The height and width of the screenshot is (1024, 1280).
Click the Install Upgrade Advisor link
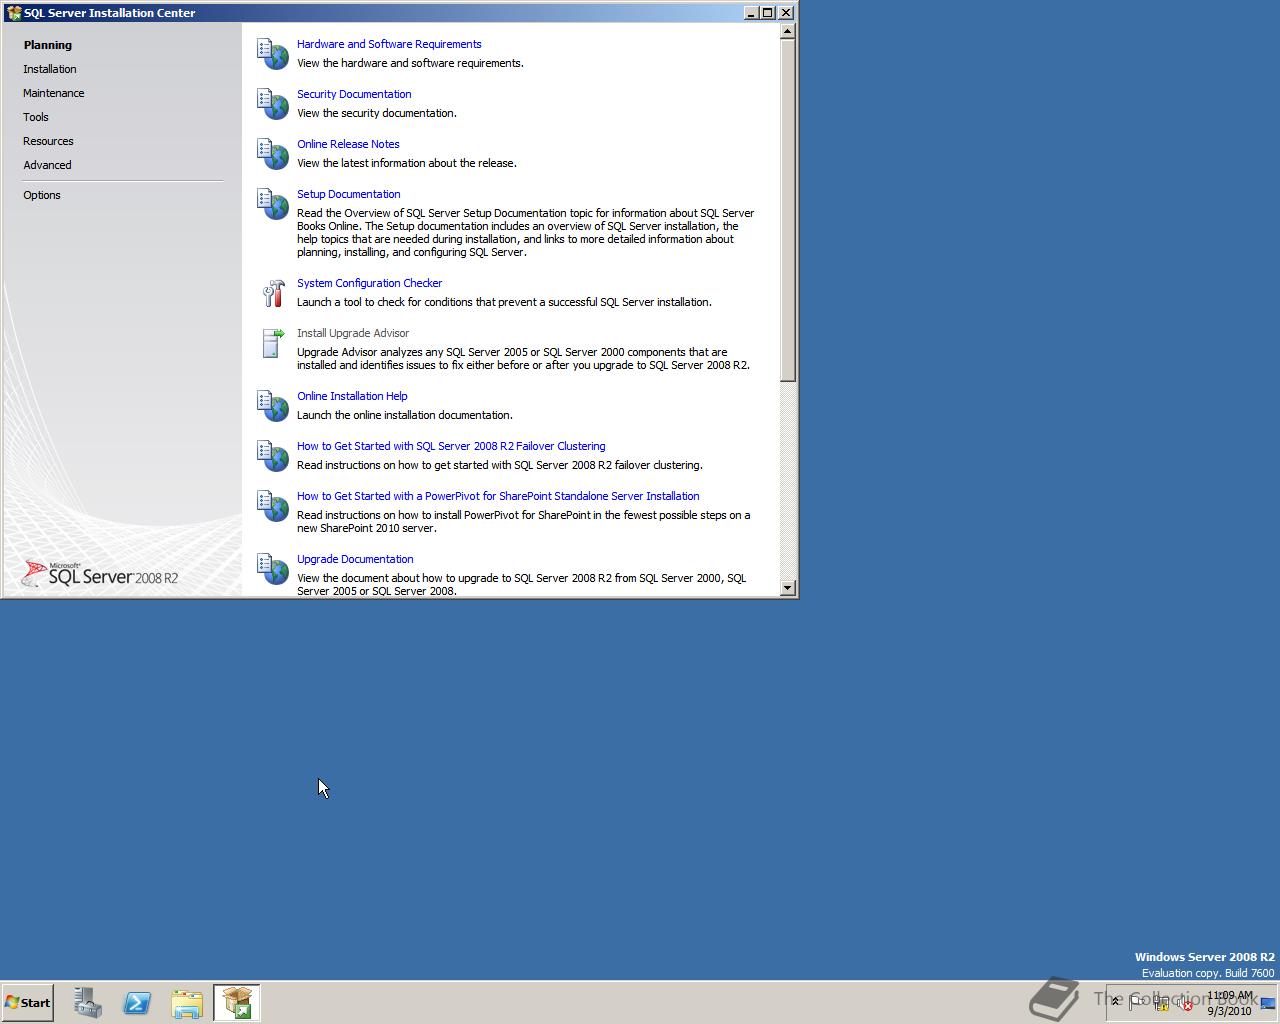[353, 333]
